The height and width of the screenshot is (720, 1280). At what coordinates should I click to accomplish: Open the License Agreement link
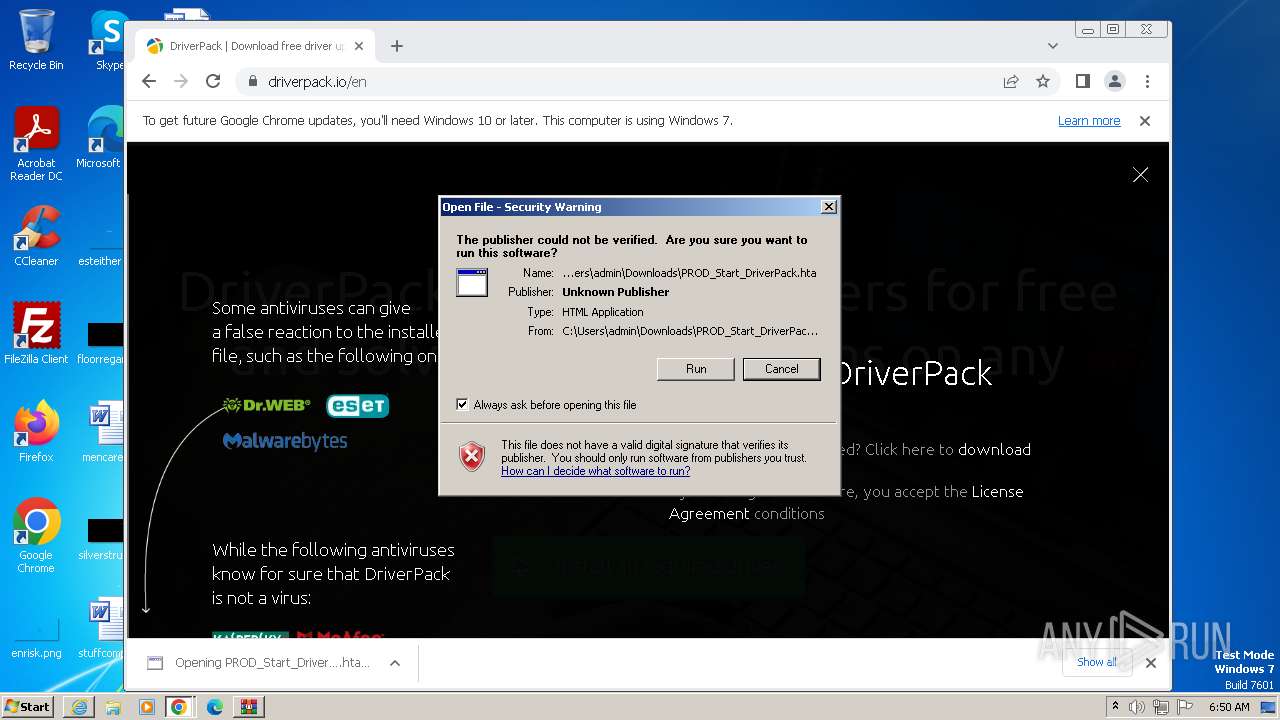847,502
